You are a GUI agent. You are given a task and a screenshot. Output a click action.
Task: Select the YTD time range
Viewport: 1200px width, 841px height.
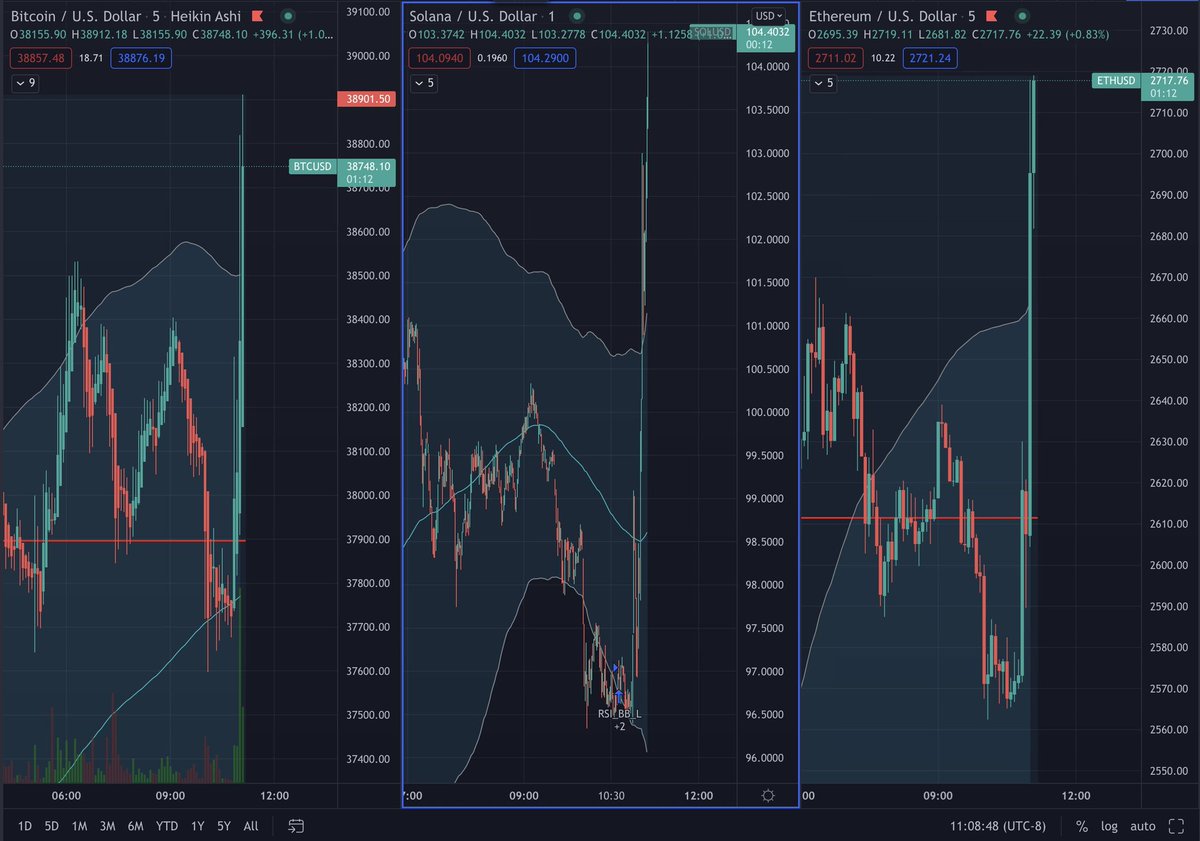(x=167, y=826)
